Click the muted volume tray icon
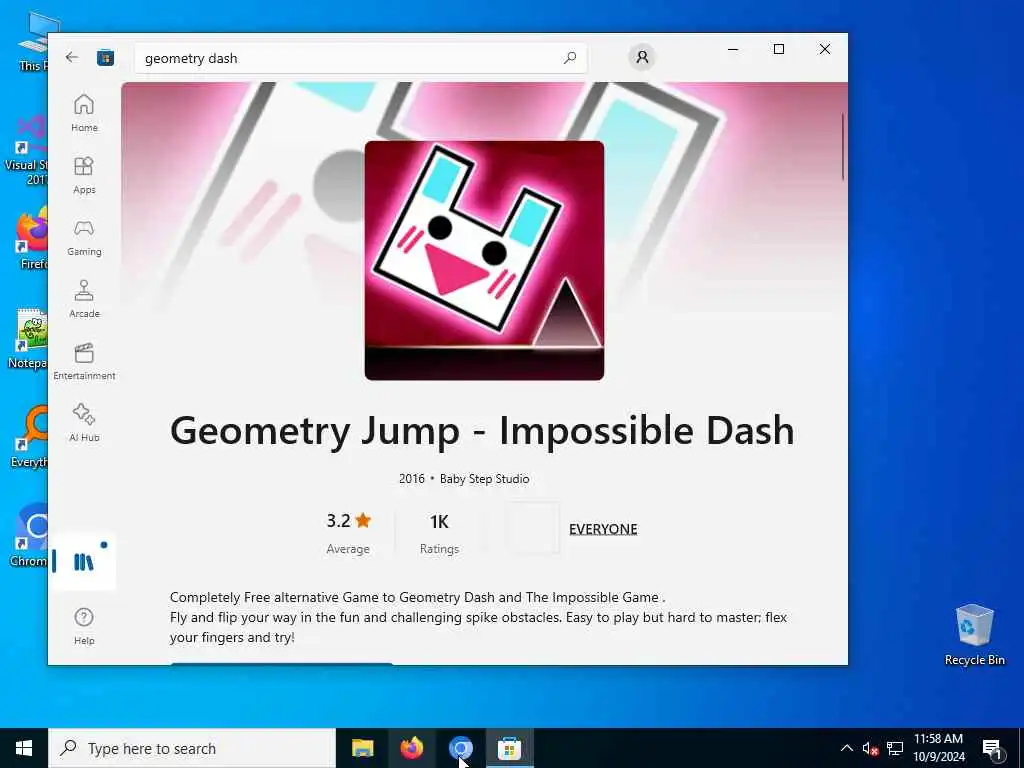1024x768 pixels. (x=870, y=748)
